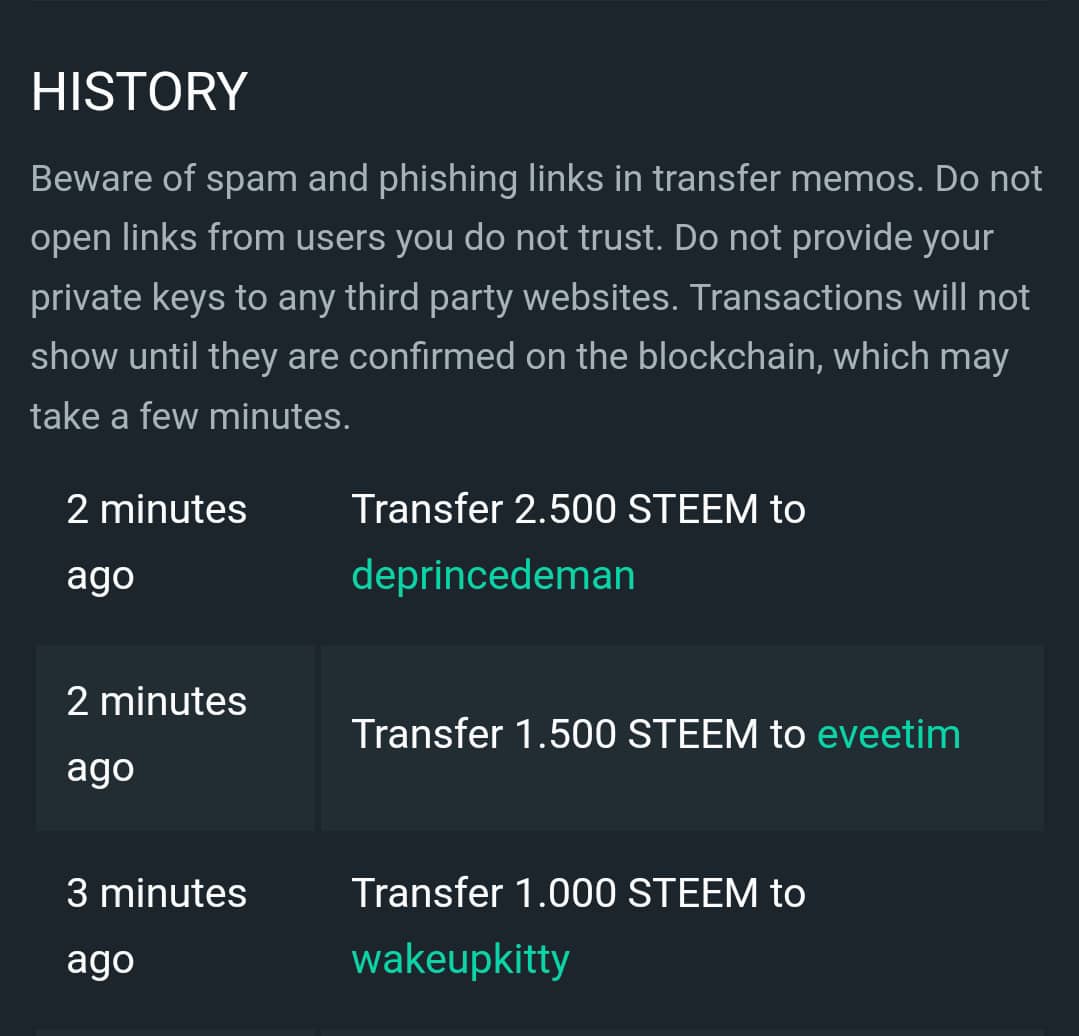Click the HISTORY heading

pyautogui.click(x=139, y=91)
